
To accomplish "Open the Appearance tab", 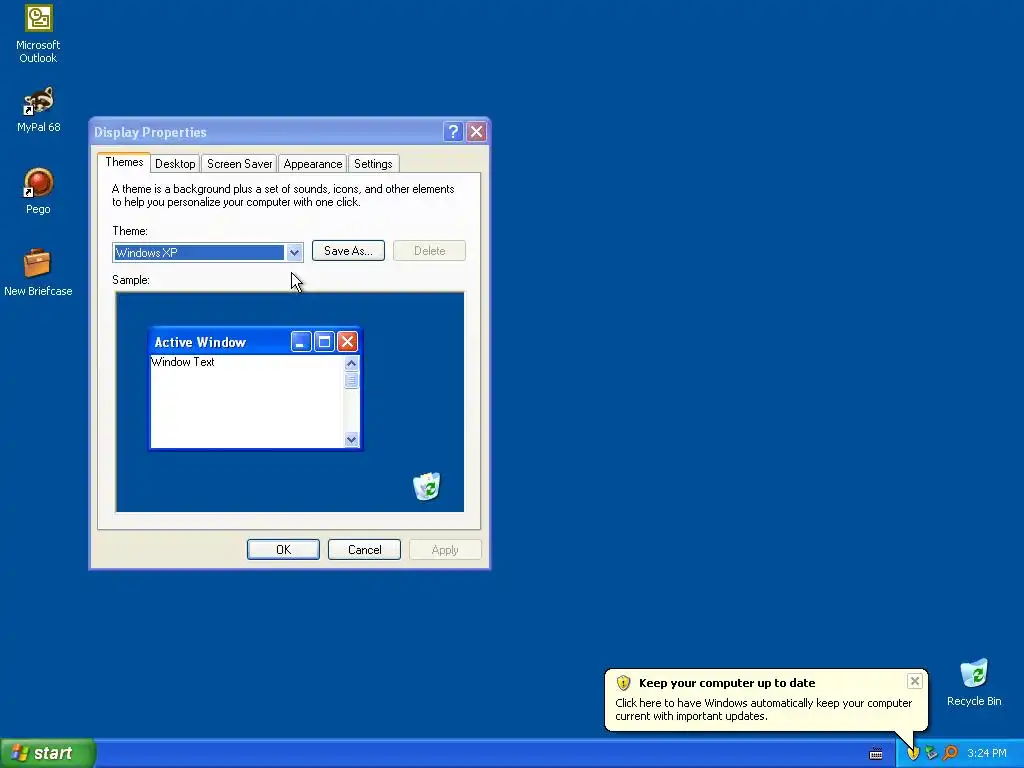I will [x=313, y=164].
